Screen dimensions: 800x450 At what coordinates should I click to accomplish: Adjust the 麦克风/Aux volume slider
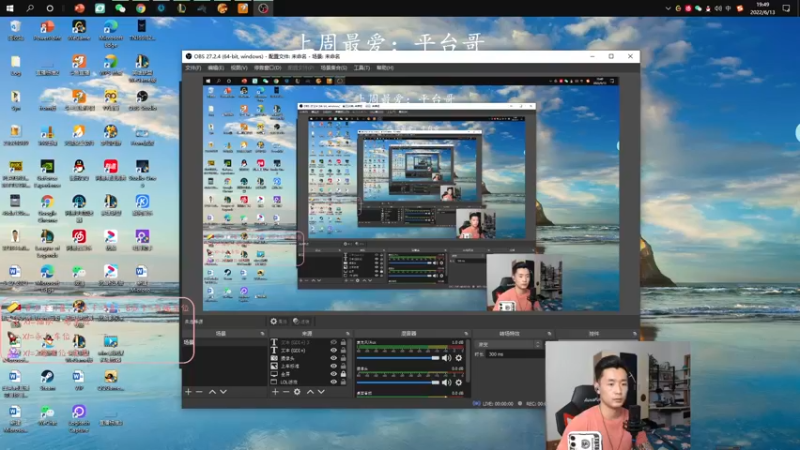click(x=398, y=358)
